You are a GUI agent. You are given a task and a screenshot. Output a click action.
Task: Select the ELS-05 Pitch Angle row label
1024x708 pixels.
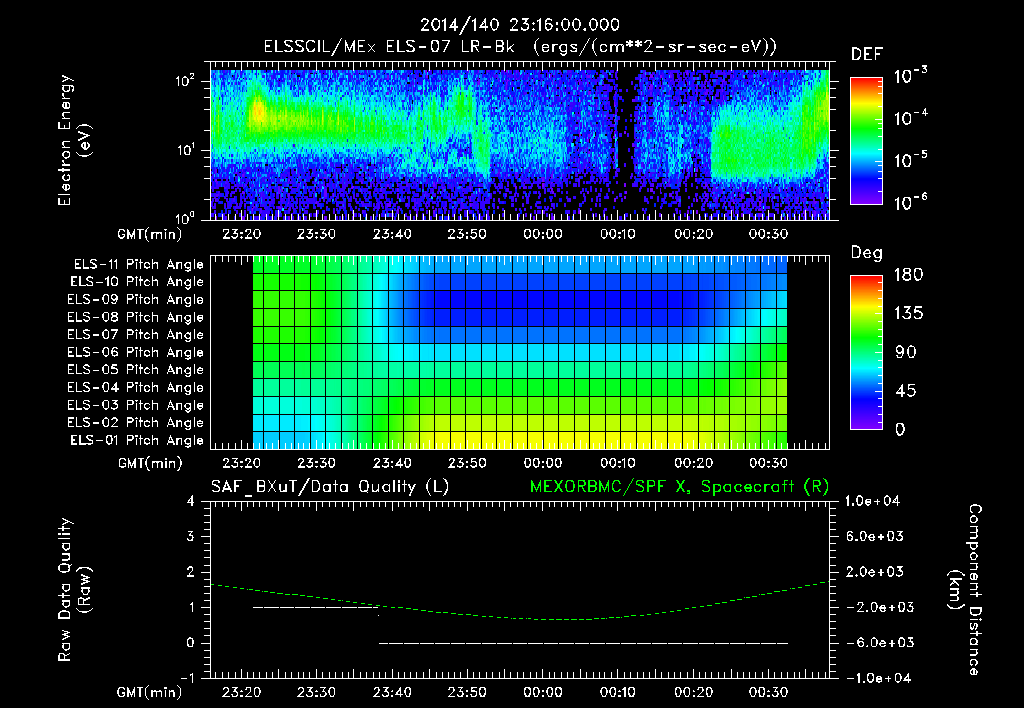pos(136,370)
